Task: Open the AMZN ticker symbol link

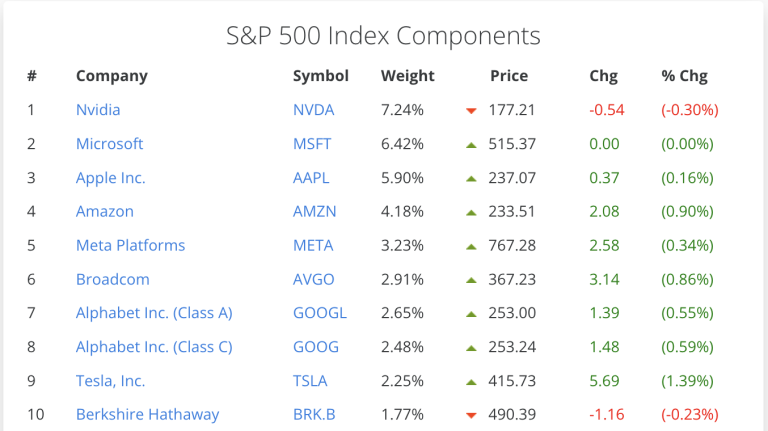Action: (314, 212)
